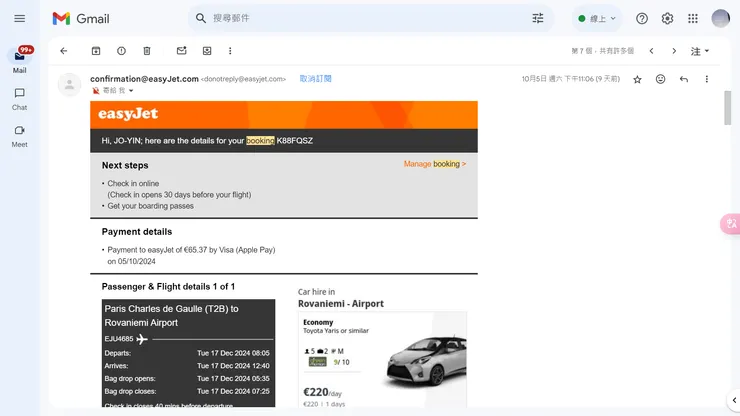
Task: Click the Gmail logo
Action: tap(81, 19)
